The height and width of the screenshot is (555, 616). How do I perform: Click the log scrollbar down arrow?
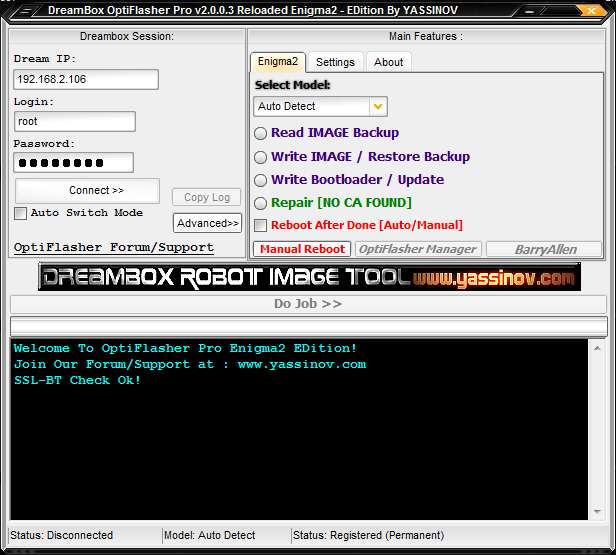pyautogui.click(x=597, y=511)
